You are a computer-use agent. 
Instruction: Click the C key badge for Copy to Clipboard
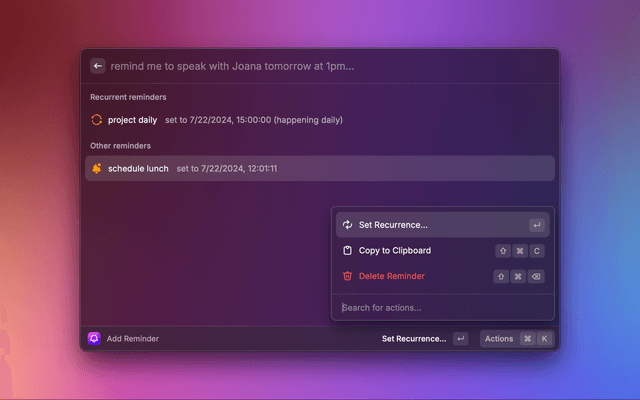[x=536, y=251]
